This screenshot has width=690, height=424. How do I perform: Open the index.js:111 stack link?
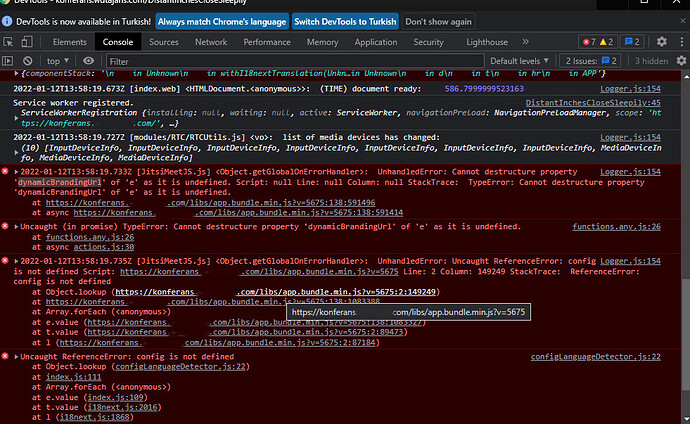pyautogui.click(x=73, y=377)
